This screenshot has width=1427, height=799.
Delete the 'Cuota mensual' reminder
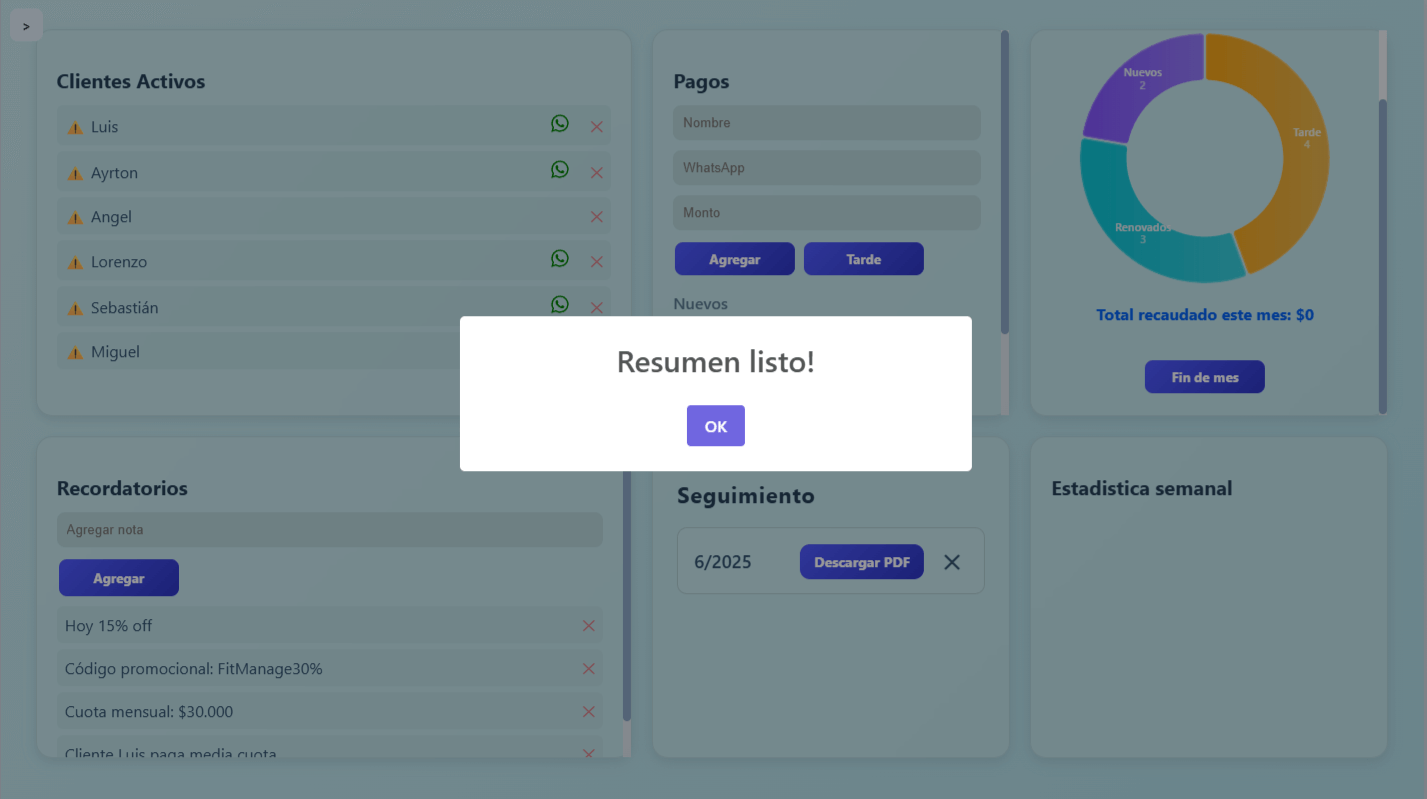(589, 712)
